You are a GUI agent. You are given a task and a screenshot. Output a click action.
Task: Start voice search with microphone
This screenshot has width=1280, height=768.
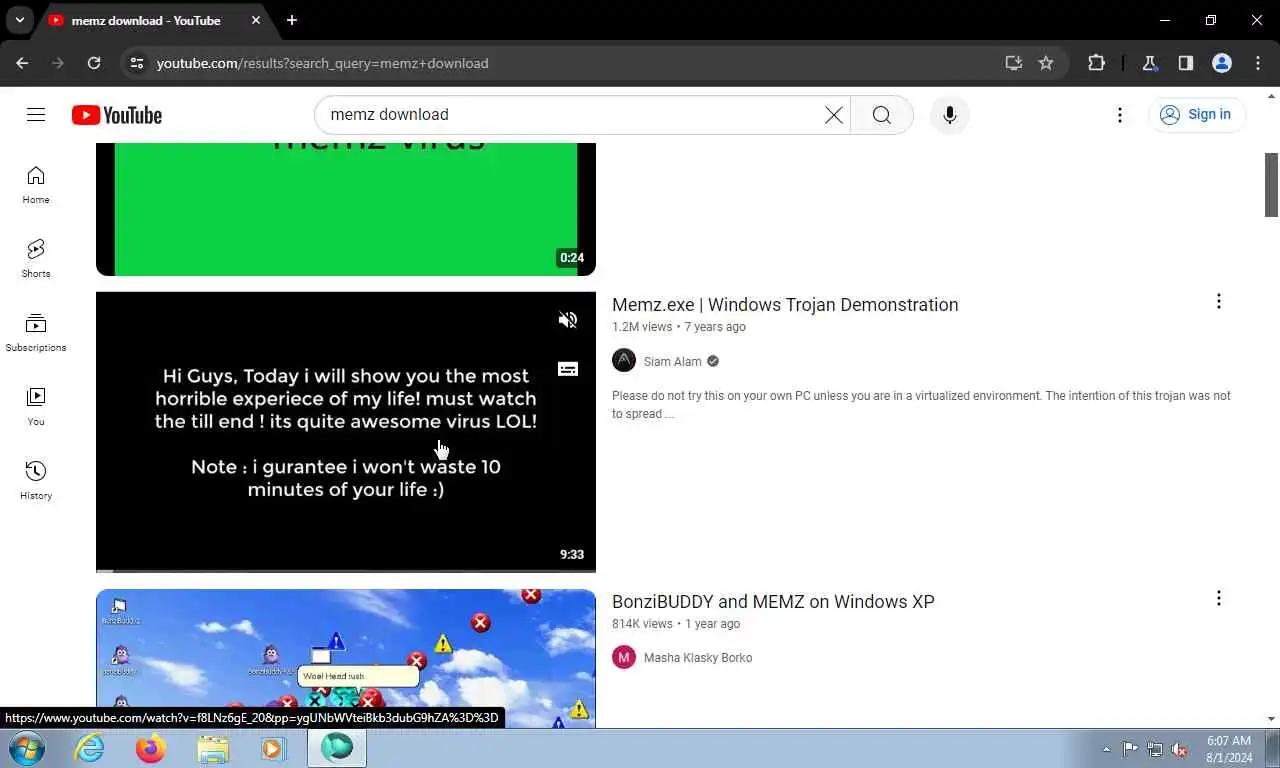[950, 115]
